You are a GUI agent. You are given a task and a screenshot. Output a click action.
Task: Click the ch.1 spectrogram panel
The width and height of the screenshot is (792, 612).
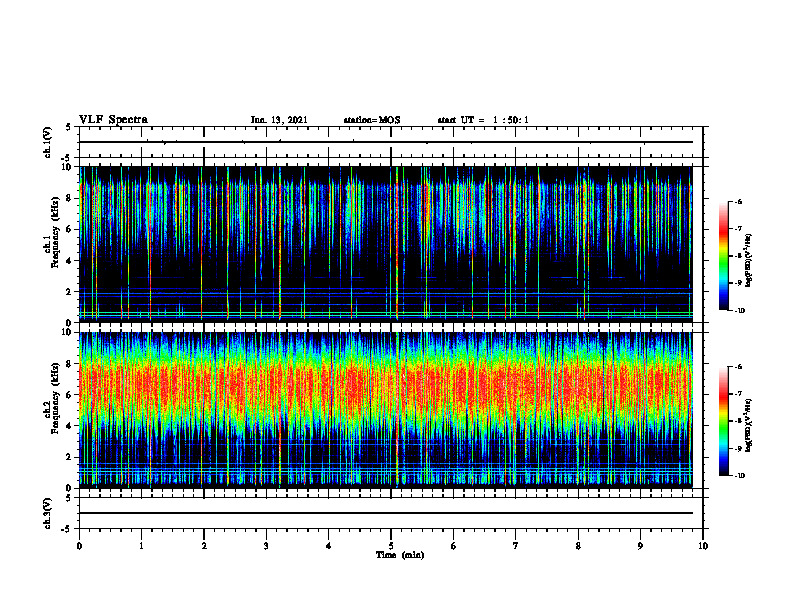tap(385, 244)
